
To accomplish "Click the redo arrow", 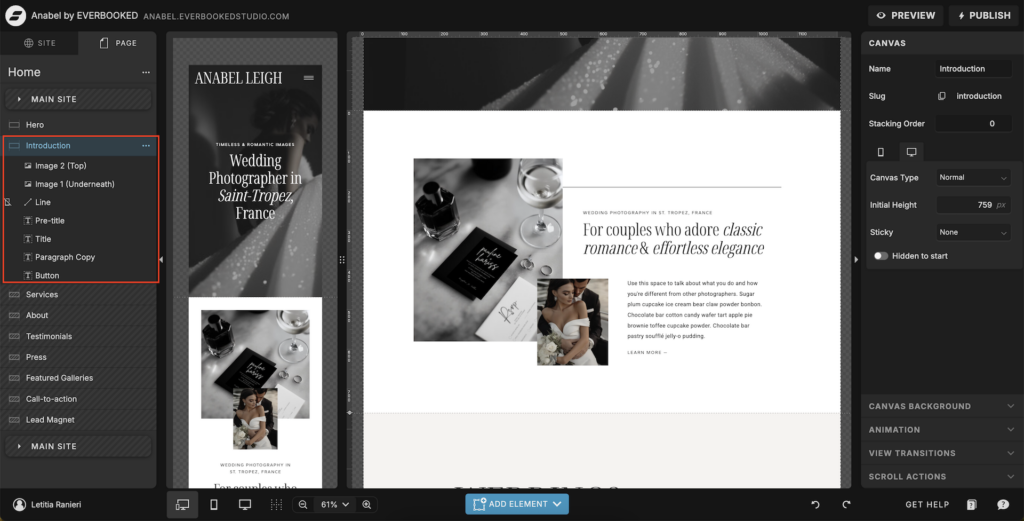I will click(x=846, y=505).
